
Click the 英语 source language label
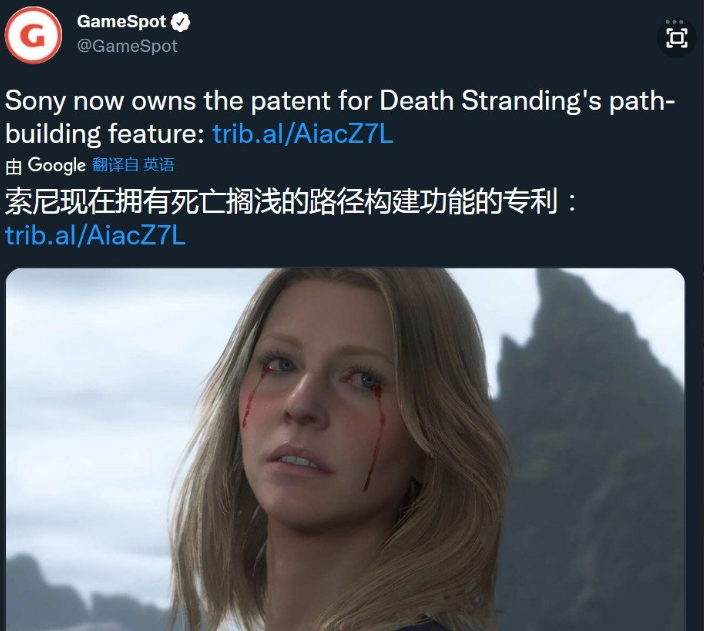[x=158, y=165]
